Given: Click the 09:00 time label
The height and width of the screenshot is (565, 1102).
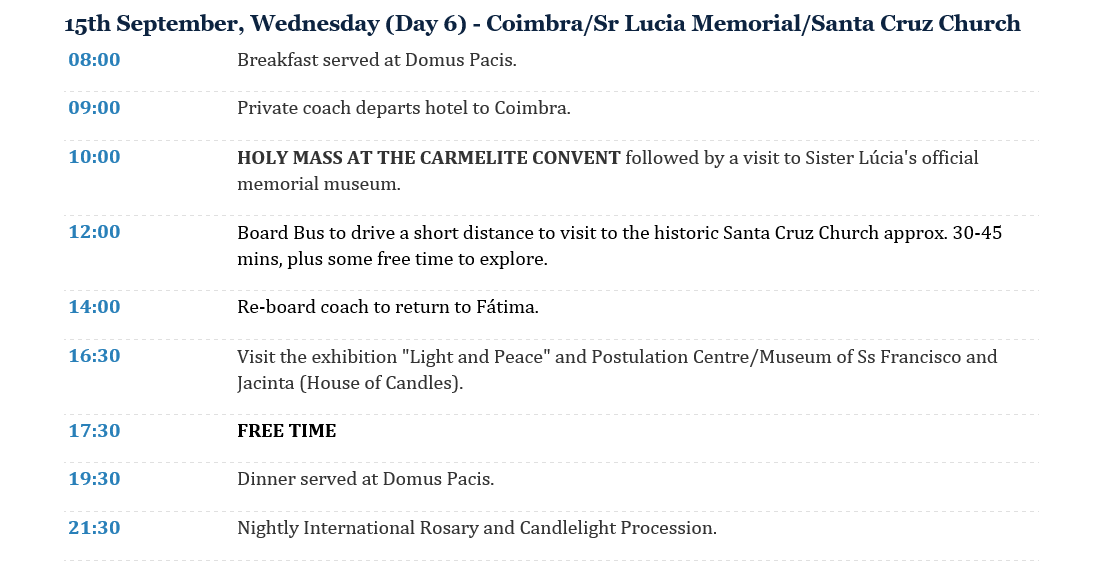Looking at the screenshot, I should coord(94,108).
